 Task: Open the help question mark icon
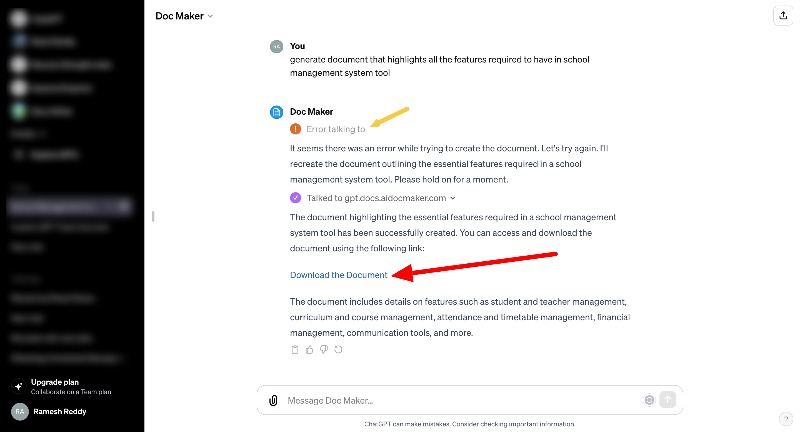pos(786,418)
